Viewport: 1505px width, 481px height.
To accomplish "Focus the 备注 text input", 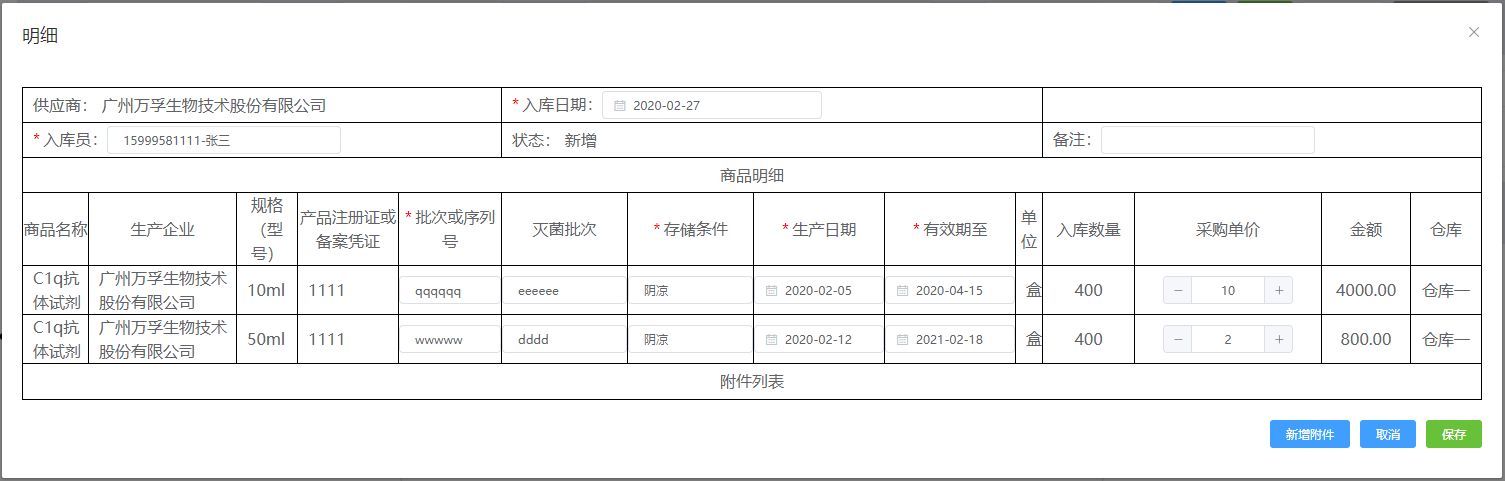I will (1207, 141).
